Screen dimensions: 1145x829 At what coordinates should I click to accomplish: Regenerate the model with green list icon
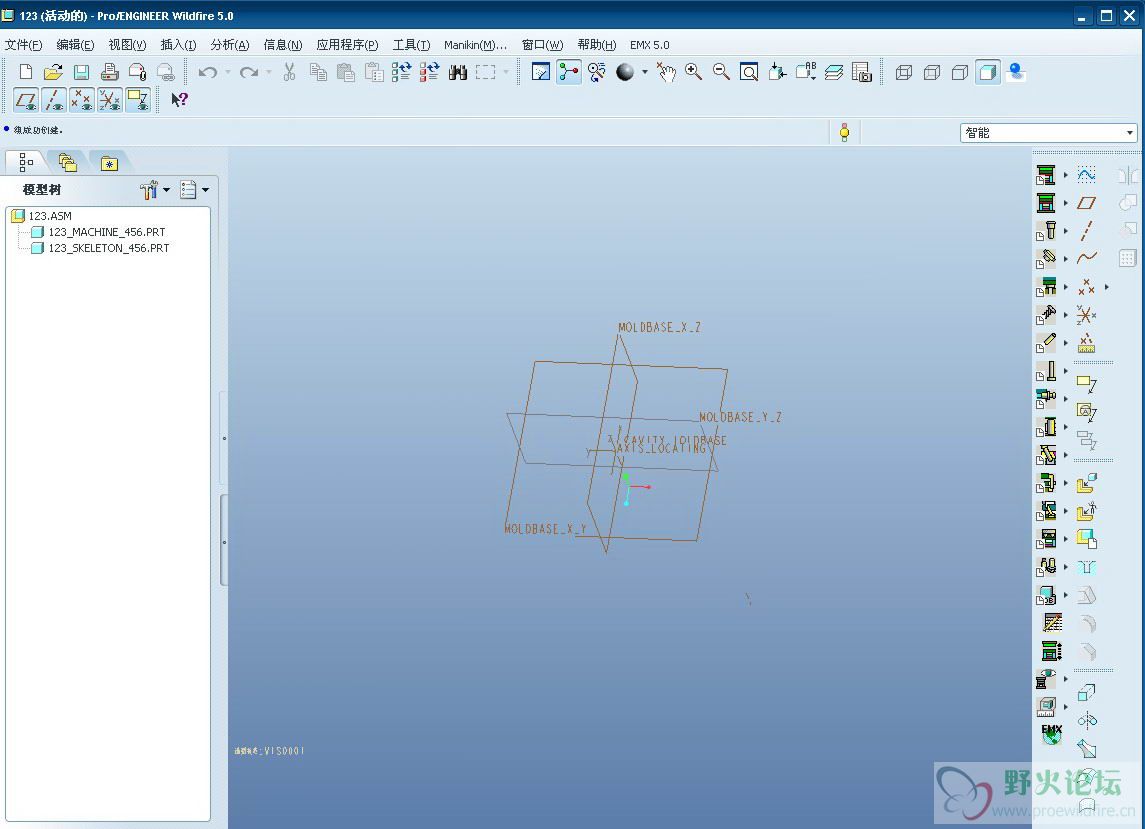(x=401, y=72)
